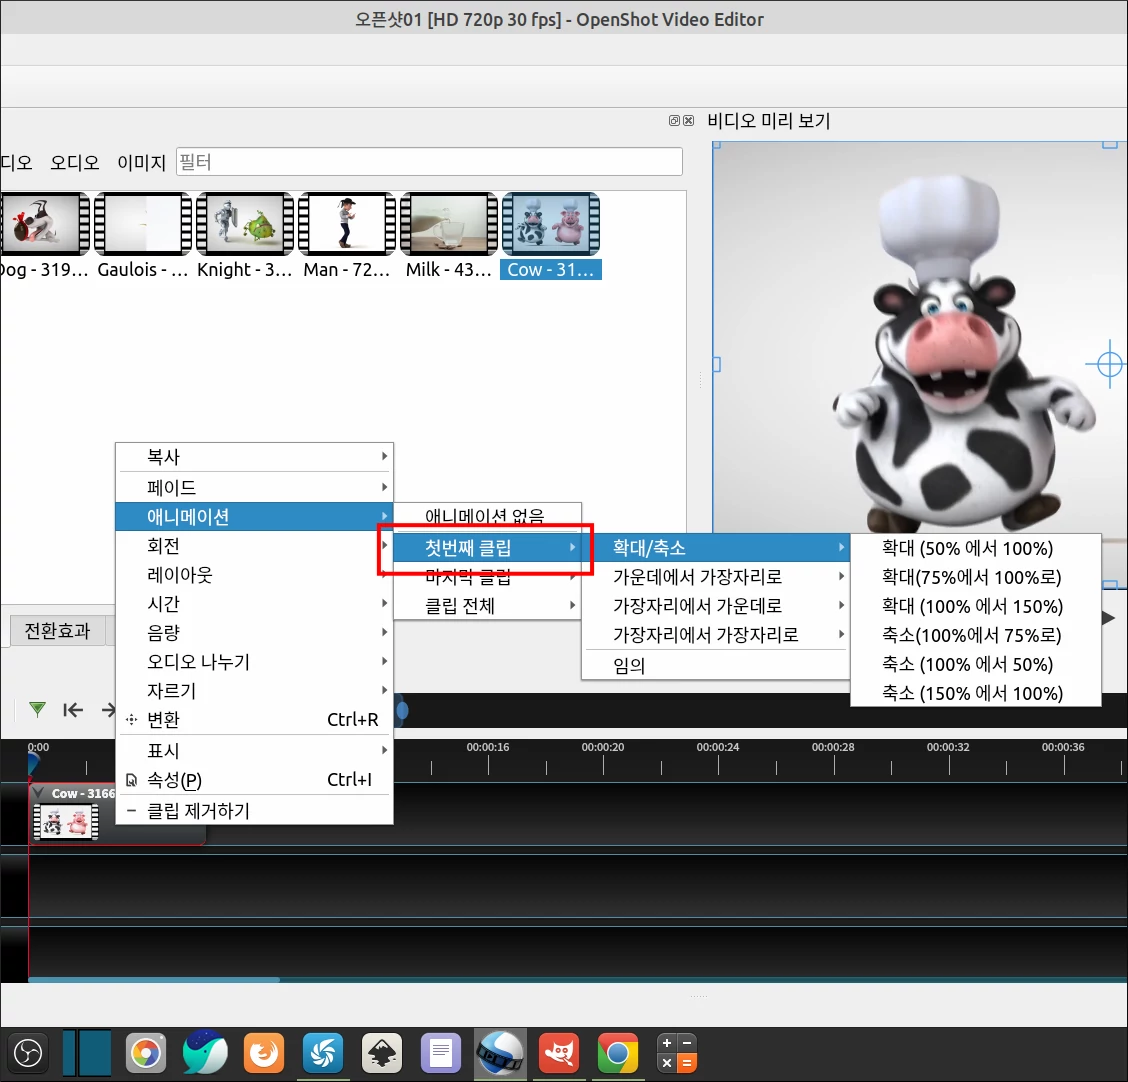Select Cow video thumbnail
Screen dimensions: 1128x1082
(551, 224)
